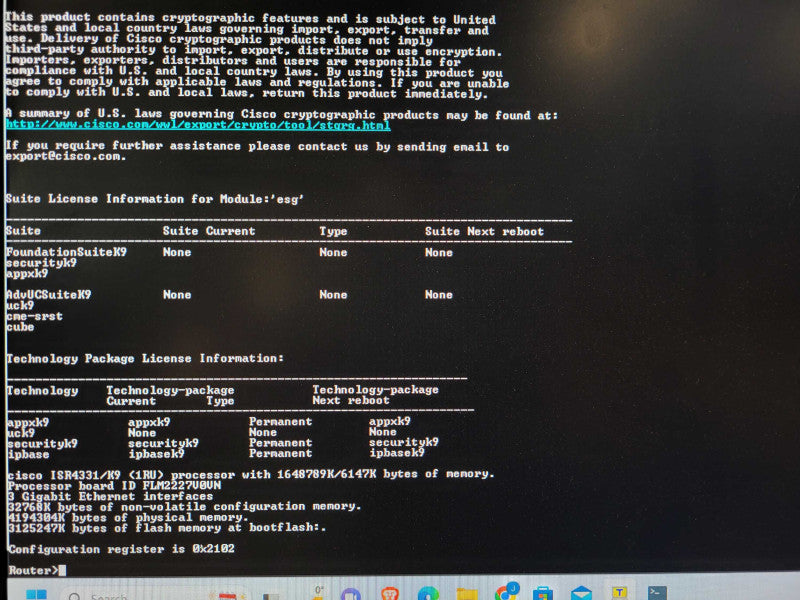
Task: Click the 'Suite Next reboot' column header
Action: [x=484, y=232]
